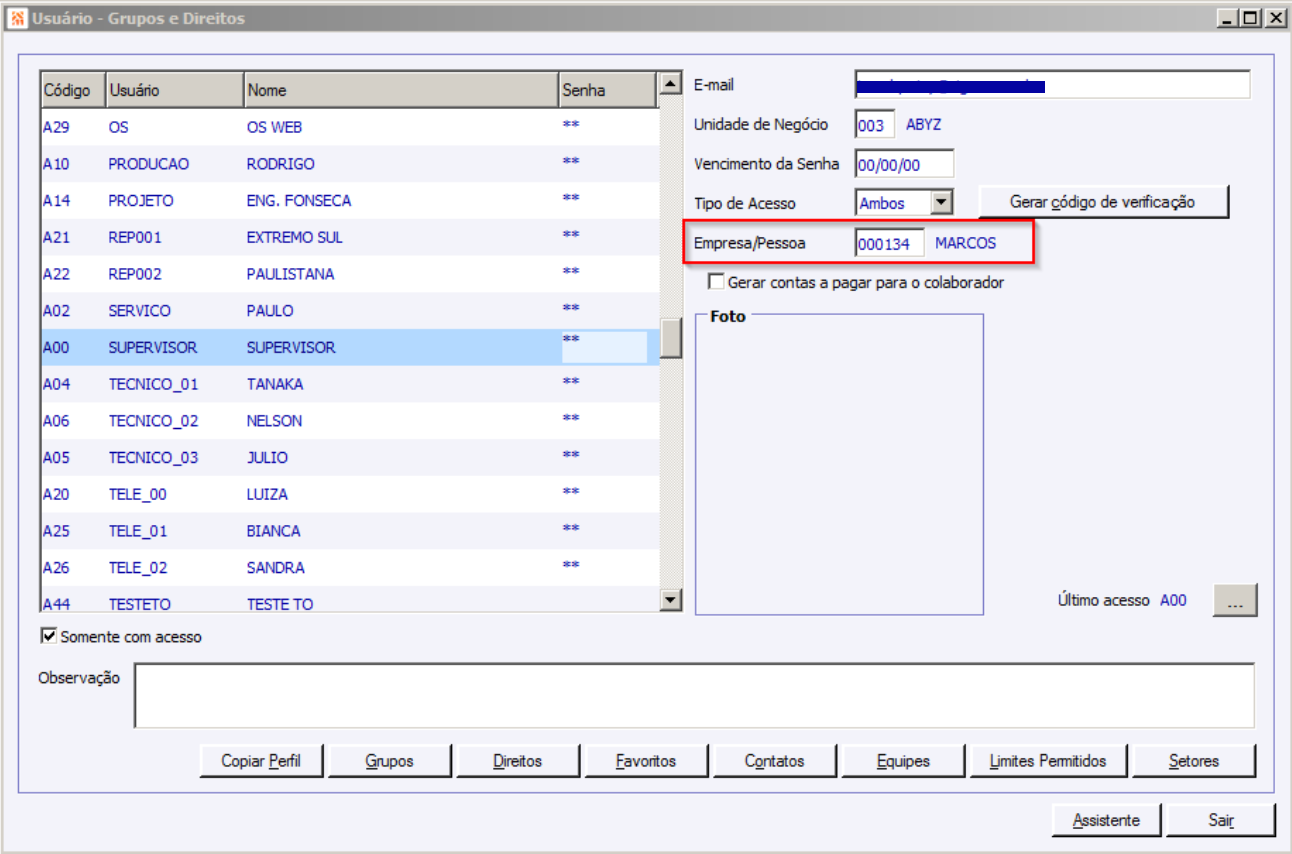
Task: Click the ellipsis button beside Último acesso
Action: [x=1235, y=601]
